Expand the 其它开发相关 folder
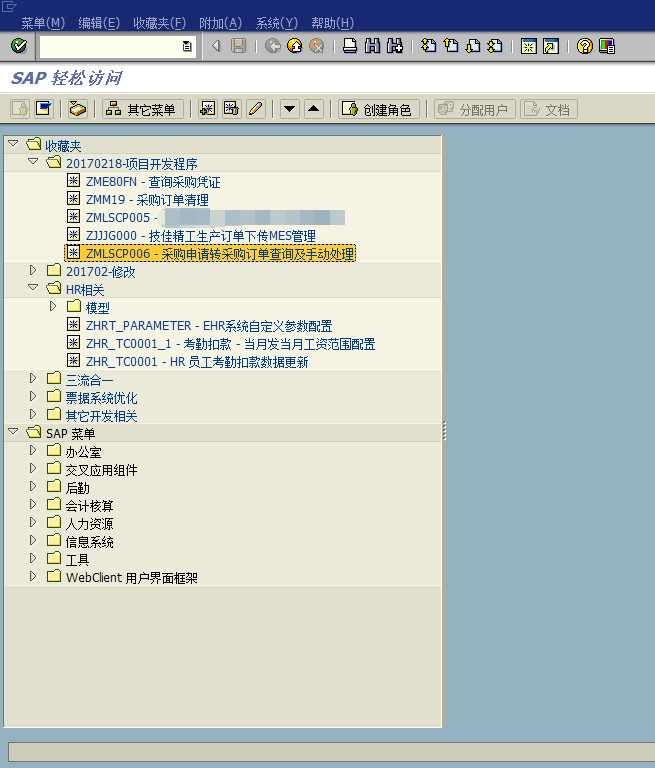Viewport: 655px width, 768px height. [x=33, y=414]
